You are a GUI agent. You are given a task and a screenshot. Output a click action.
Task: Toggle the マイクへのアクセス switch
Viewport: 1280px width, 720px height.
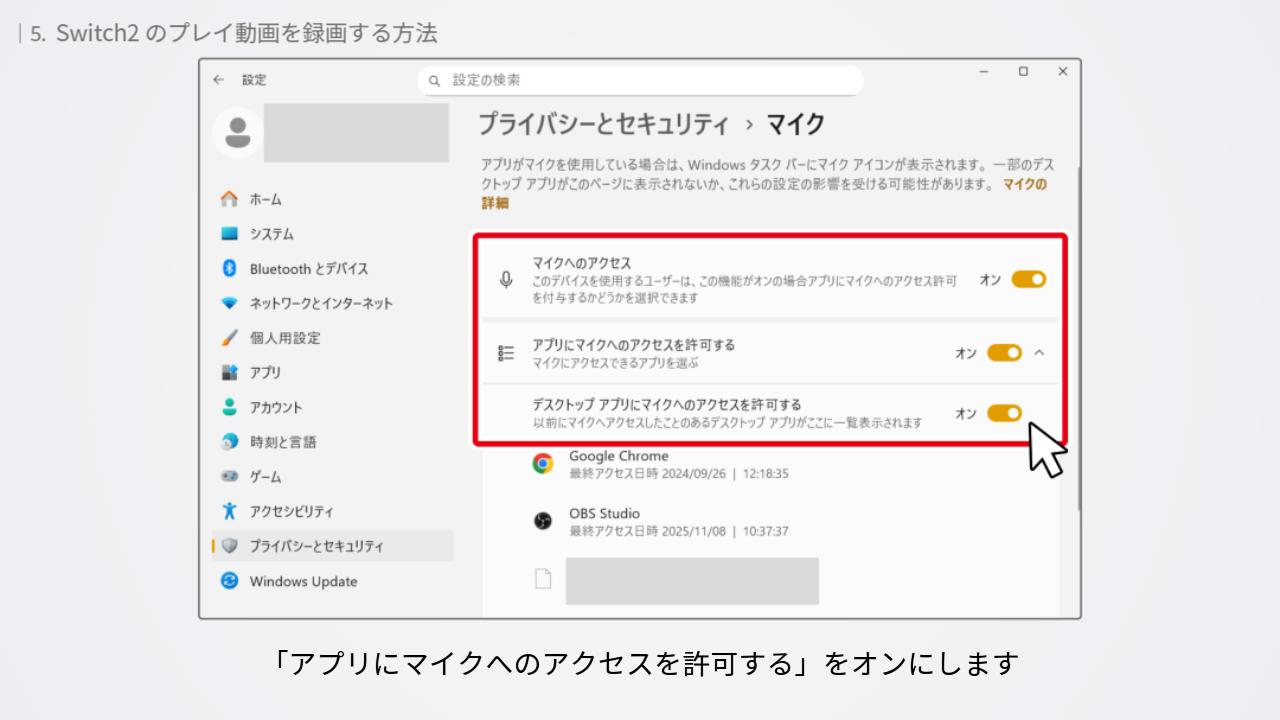tap(1028, 280)
